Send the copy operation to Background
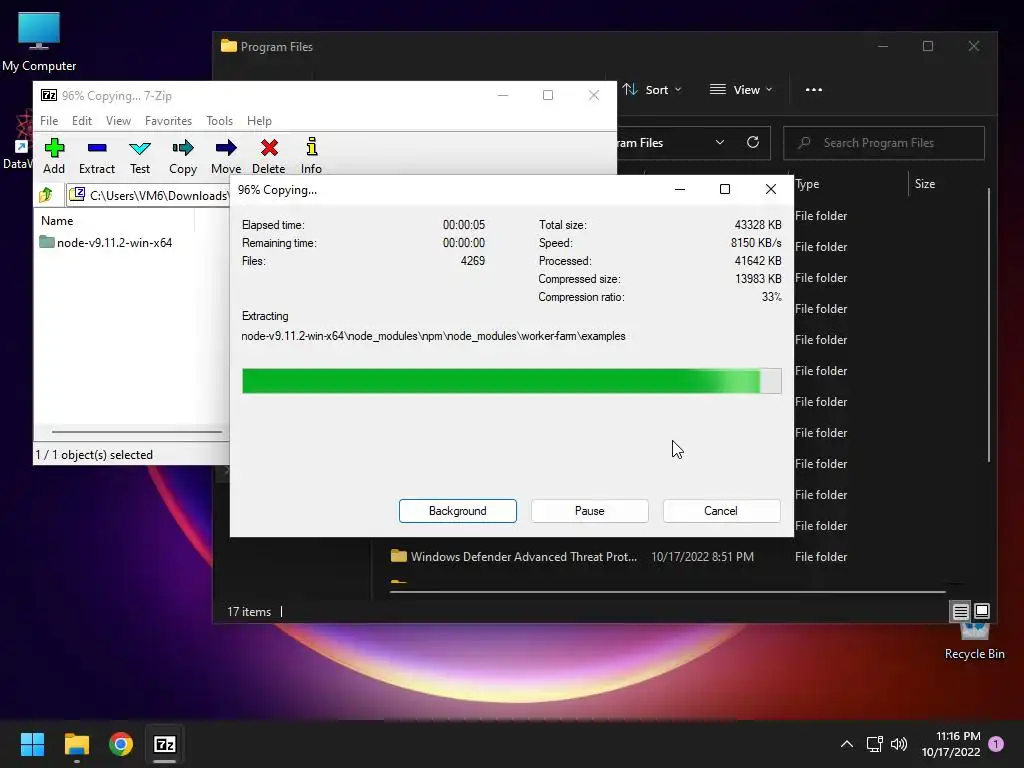 458,511
